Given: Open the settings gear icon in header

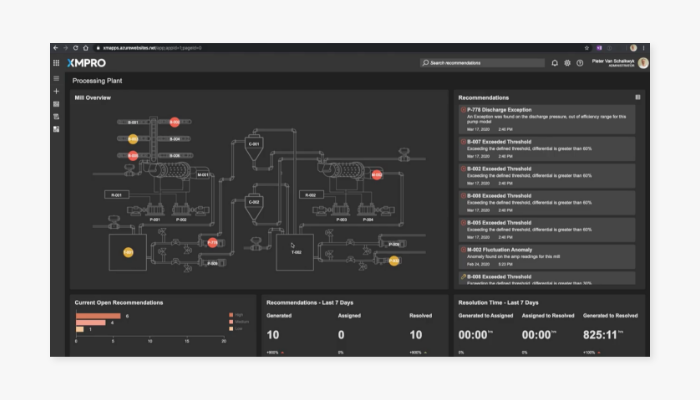Looking at the screenshot, I should 567,63.
